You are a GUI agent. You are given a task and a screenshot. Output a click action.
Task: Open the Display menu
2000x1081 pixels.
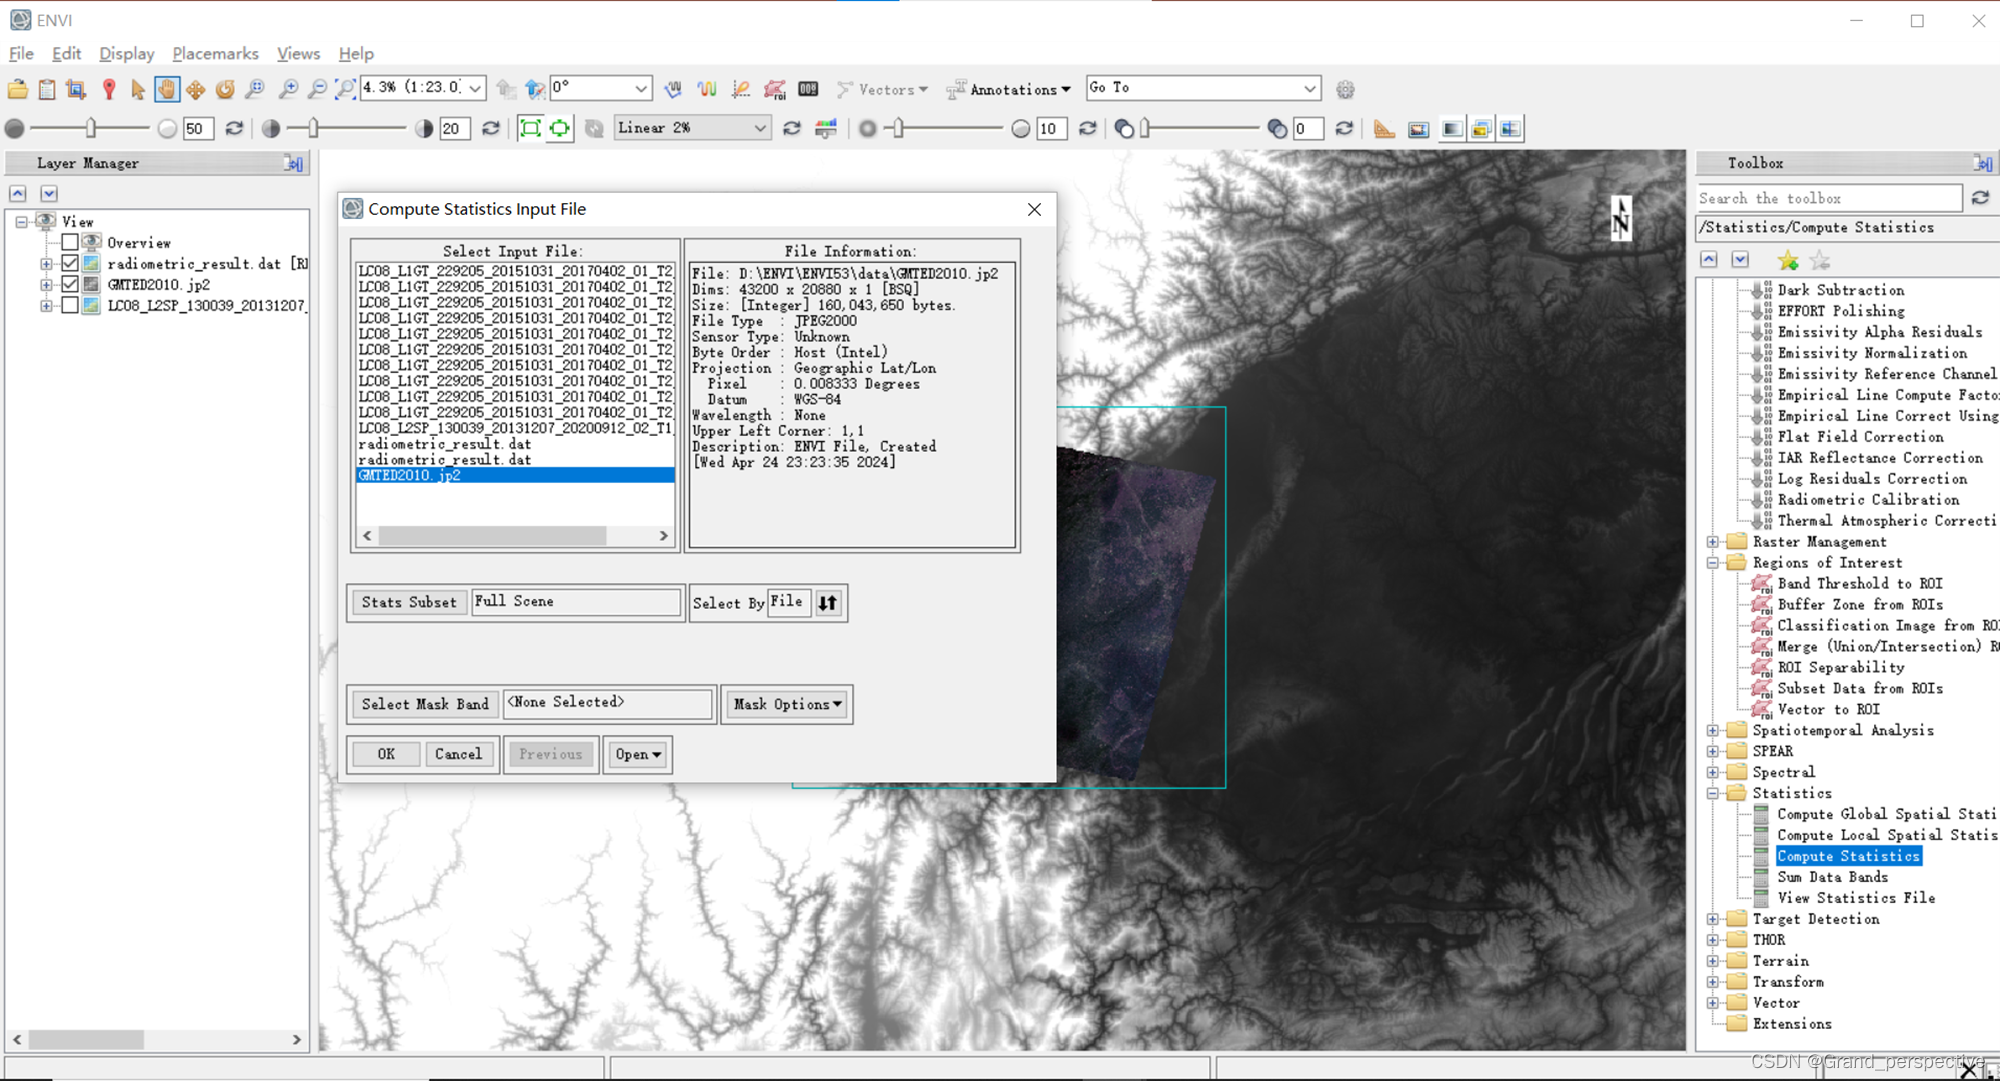(126, 53)
